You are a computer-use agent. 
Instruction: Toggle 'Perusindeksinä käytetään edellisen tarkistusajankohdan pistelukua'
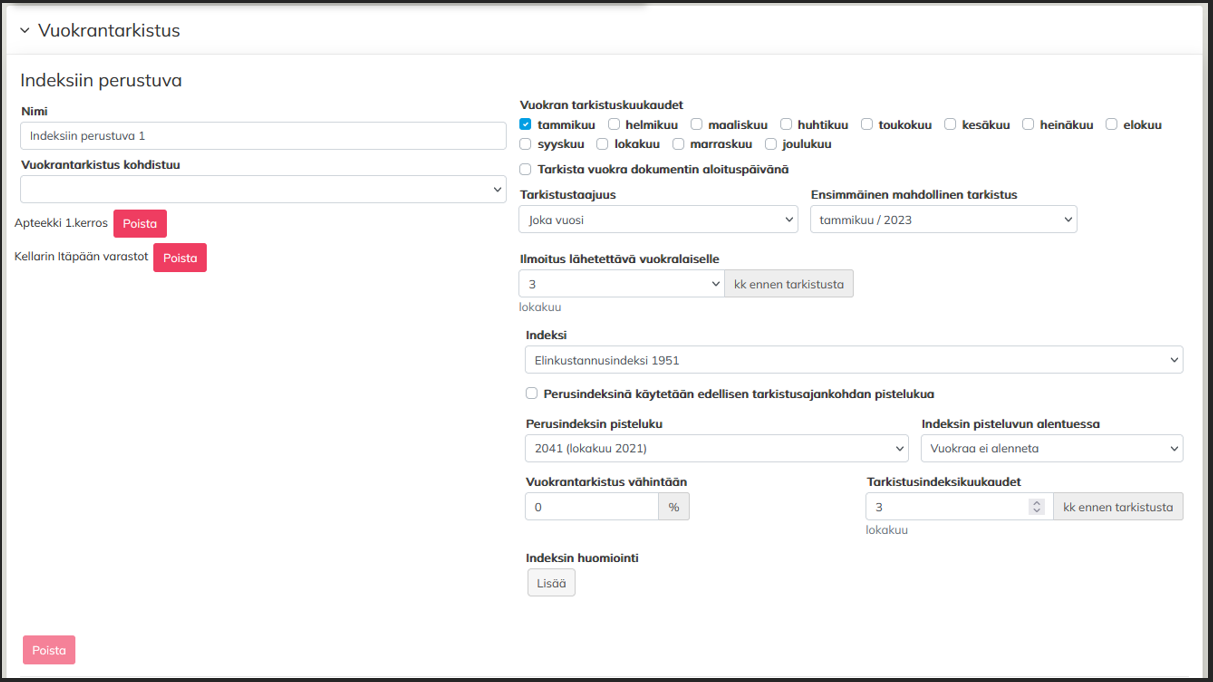(532, 394)
